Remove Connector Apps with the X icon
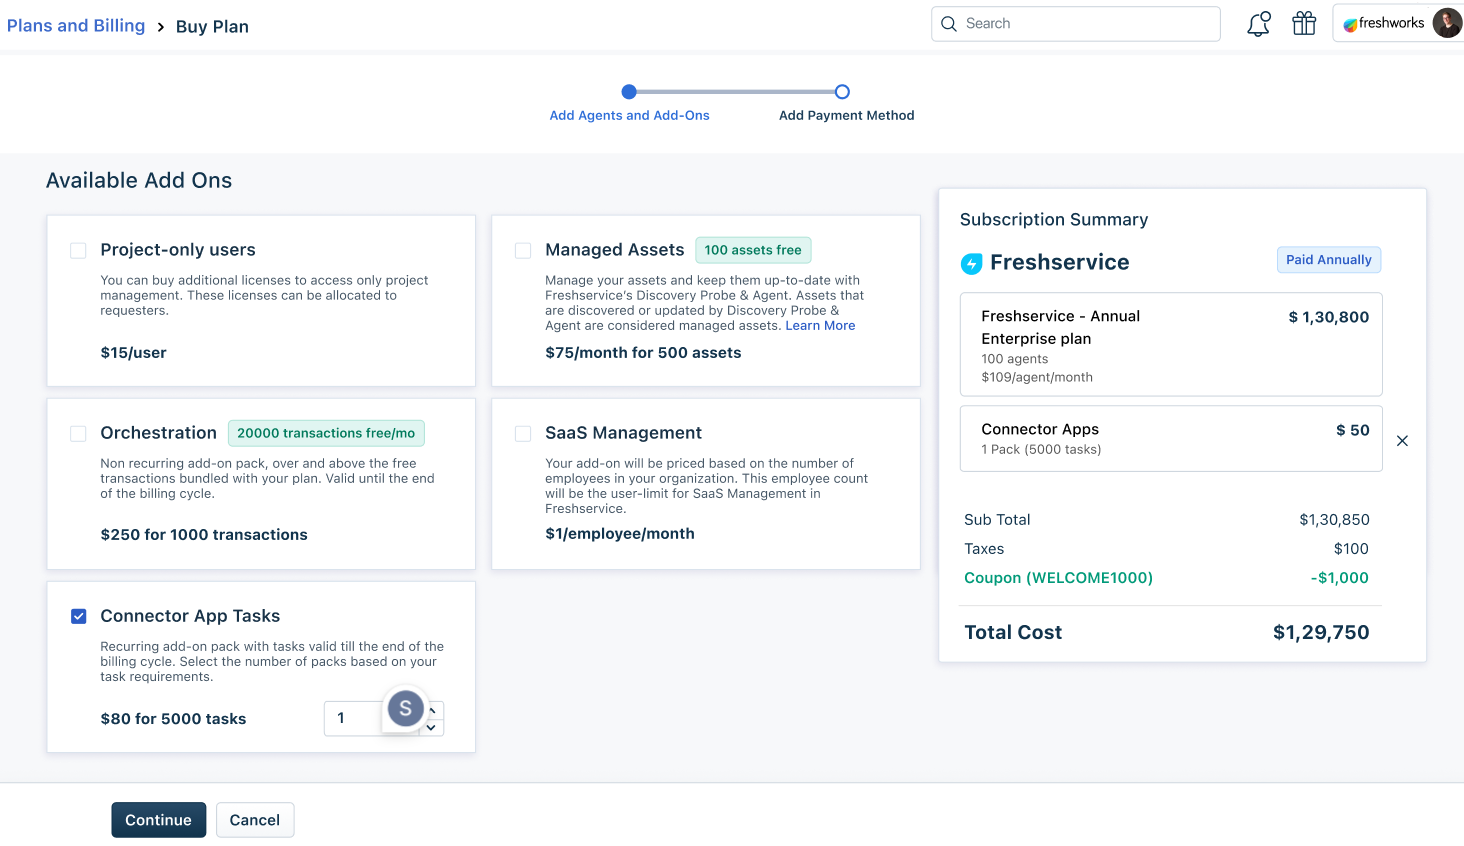1464x846 pixels. point(1402,441)
